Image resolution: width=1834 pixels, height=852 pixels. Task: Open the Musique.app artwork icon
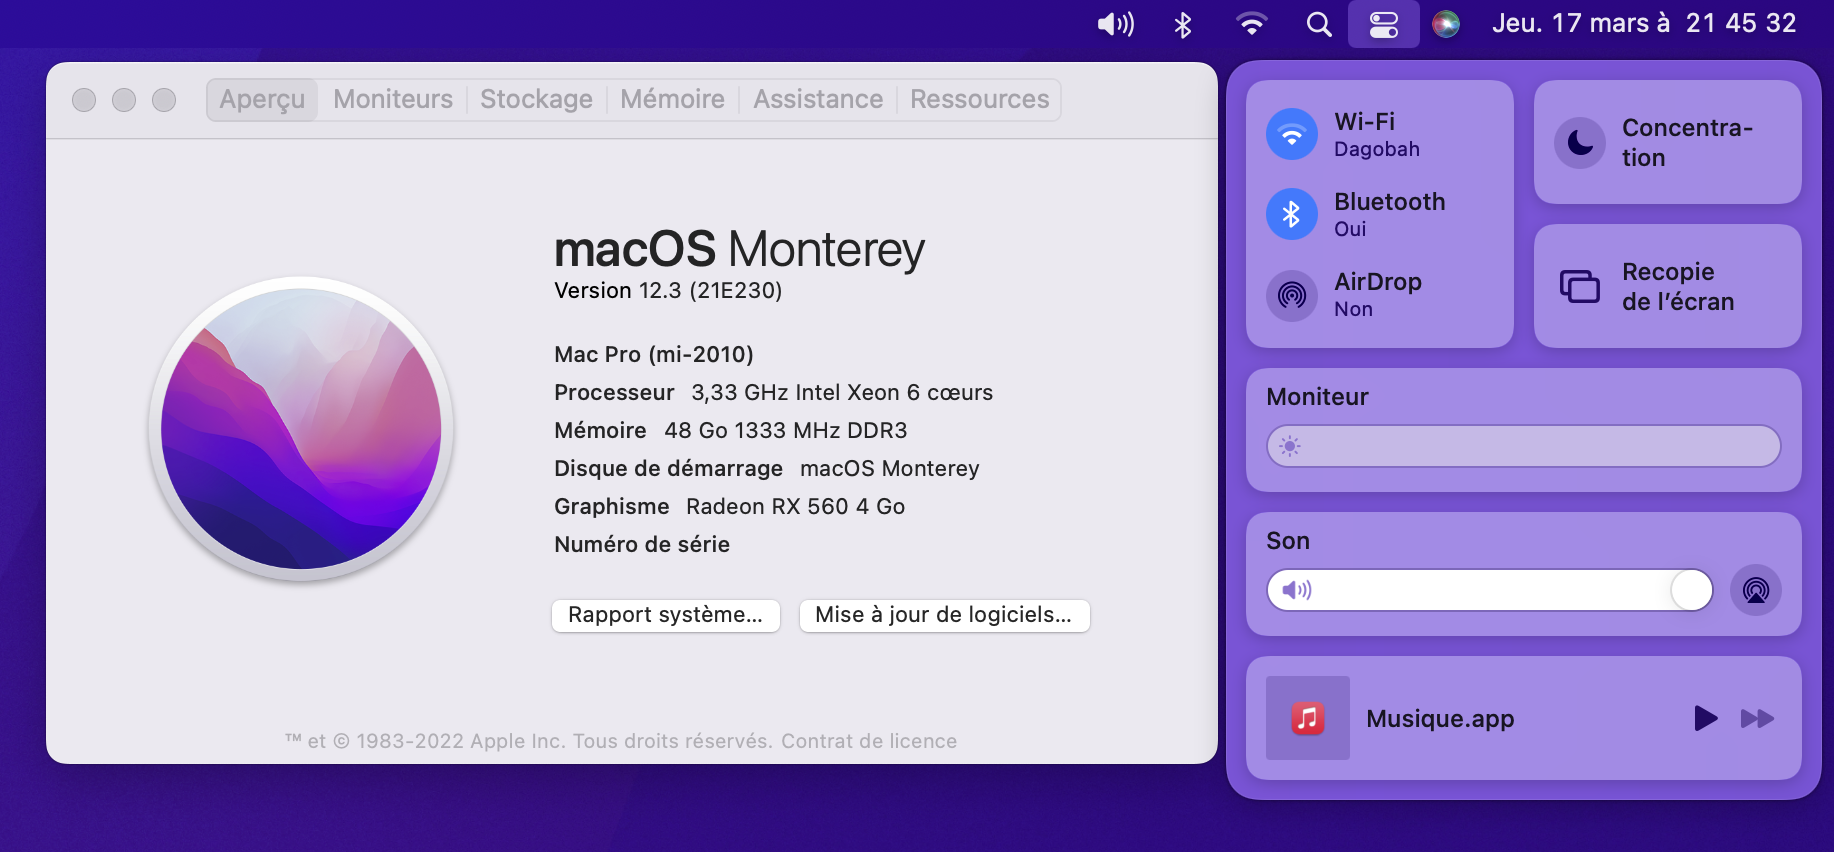[x=1308, y=718]
